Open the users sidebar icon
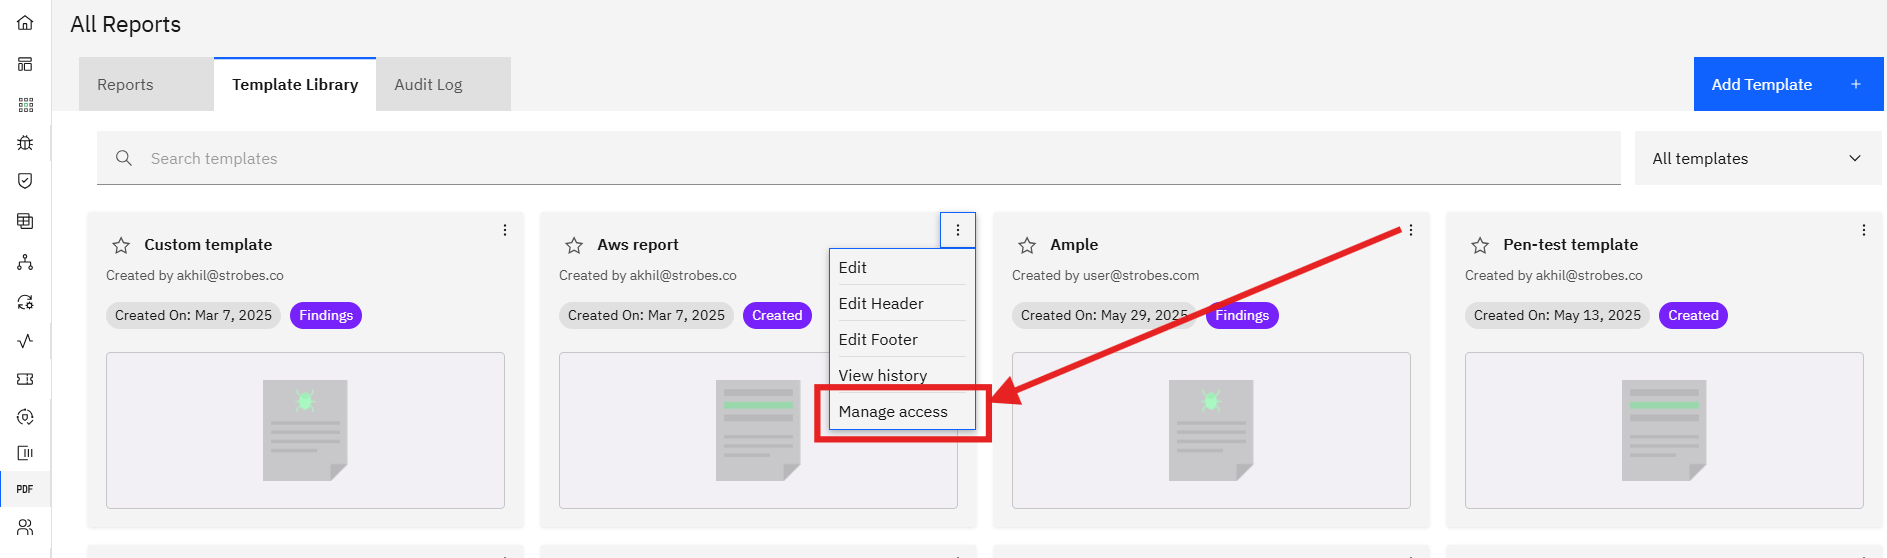 coord(25,527)
